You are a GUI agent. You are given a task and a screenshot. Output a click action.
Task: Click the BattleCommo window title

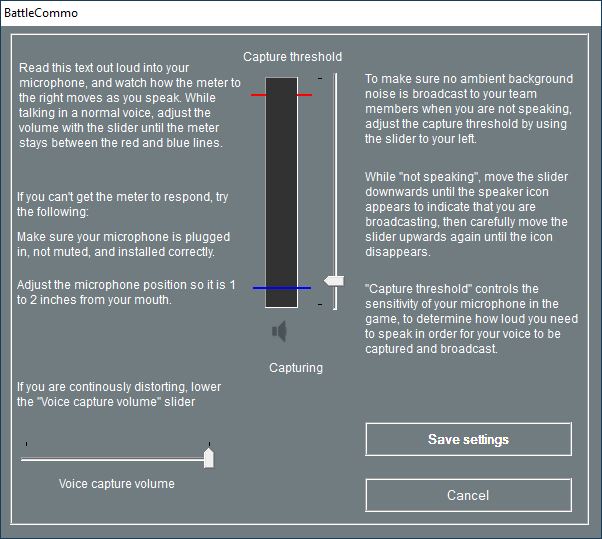pyautogui.click(x=41, y=13)
